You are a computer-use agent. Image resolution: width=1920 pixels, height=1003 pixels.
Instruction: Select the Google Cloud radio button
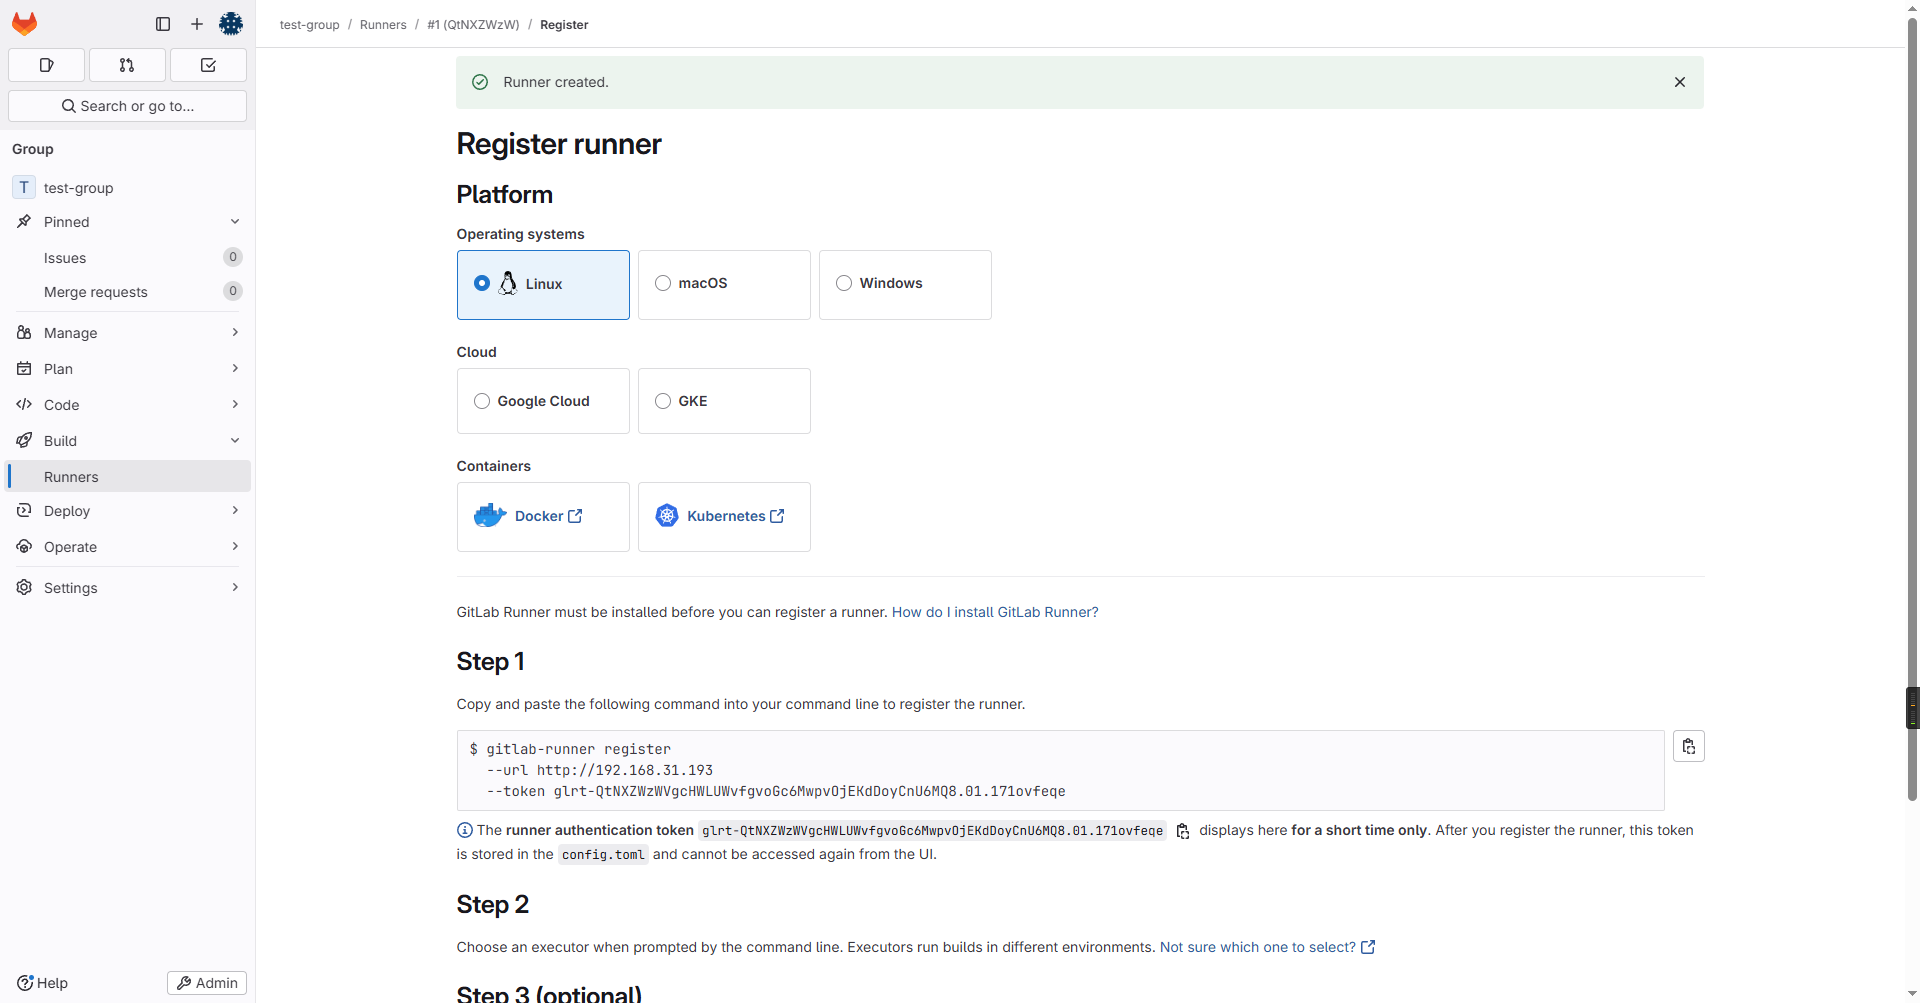point(482,401)
